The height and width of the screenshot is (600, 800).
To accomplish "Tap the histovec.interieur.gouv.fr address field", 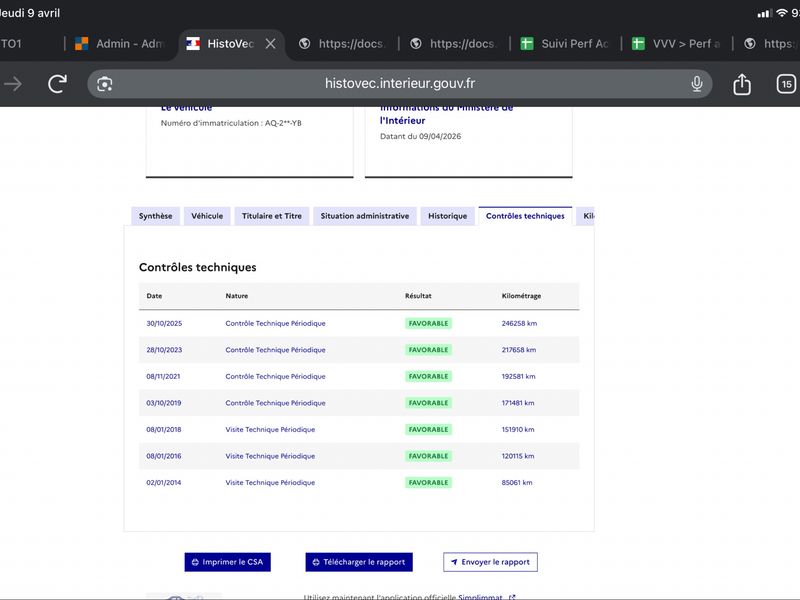I will [400, 84].
